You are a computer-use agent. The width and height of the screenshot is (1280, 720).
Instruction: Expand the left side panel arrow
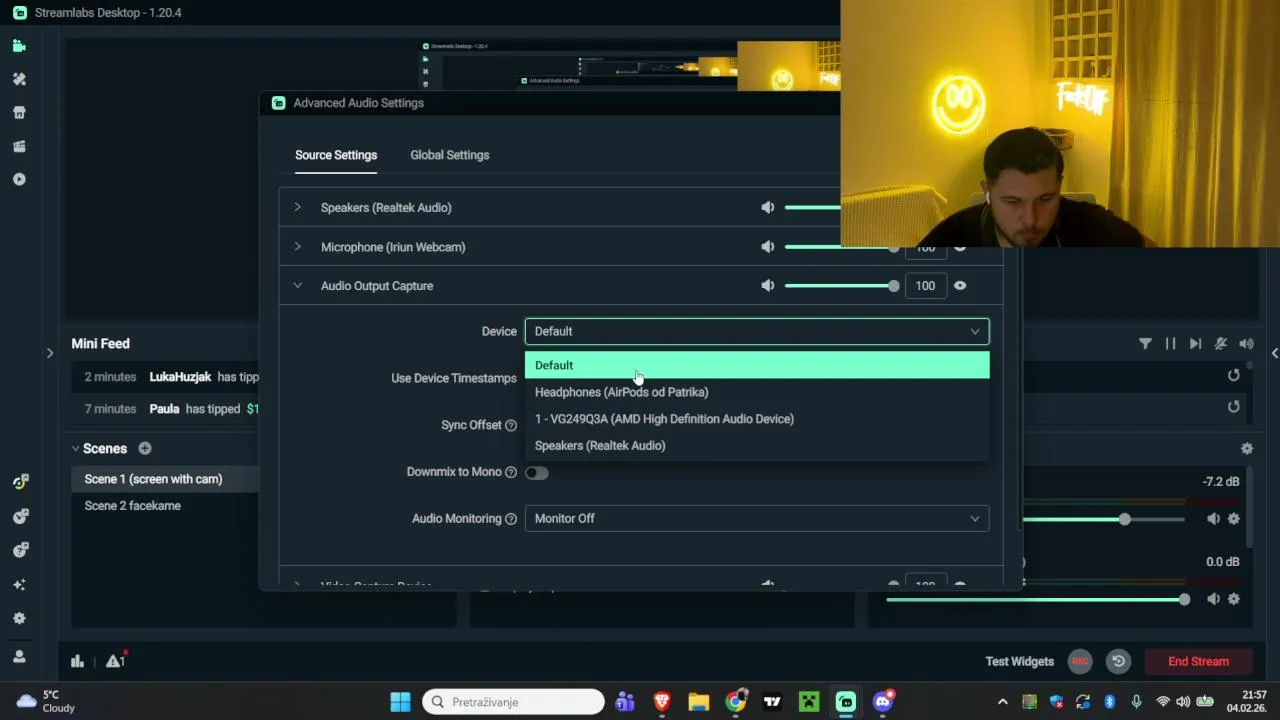[x=50, y=353]
